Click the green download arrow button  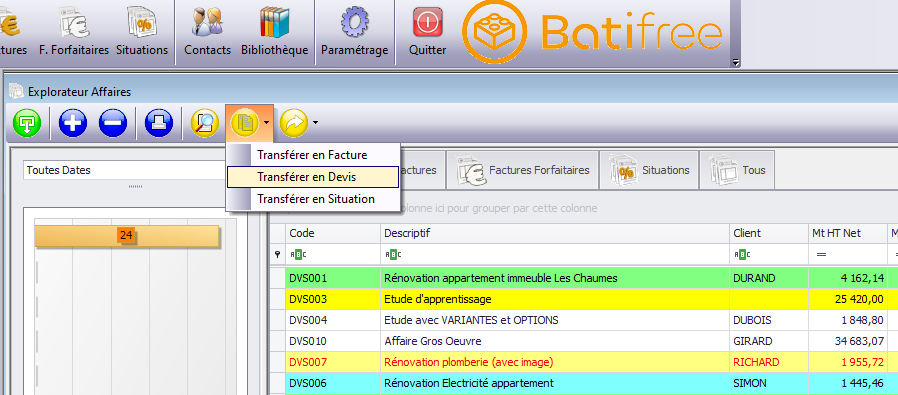[x=27, y=123]
